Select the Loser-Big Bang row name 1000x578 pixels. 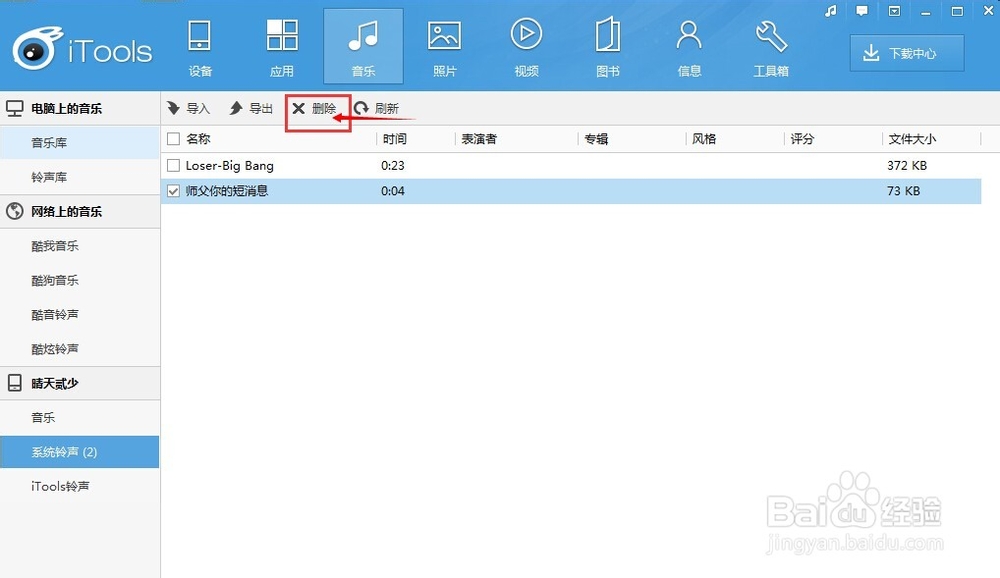pos(230,165)
